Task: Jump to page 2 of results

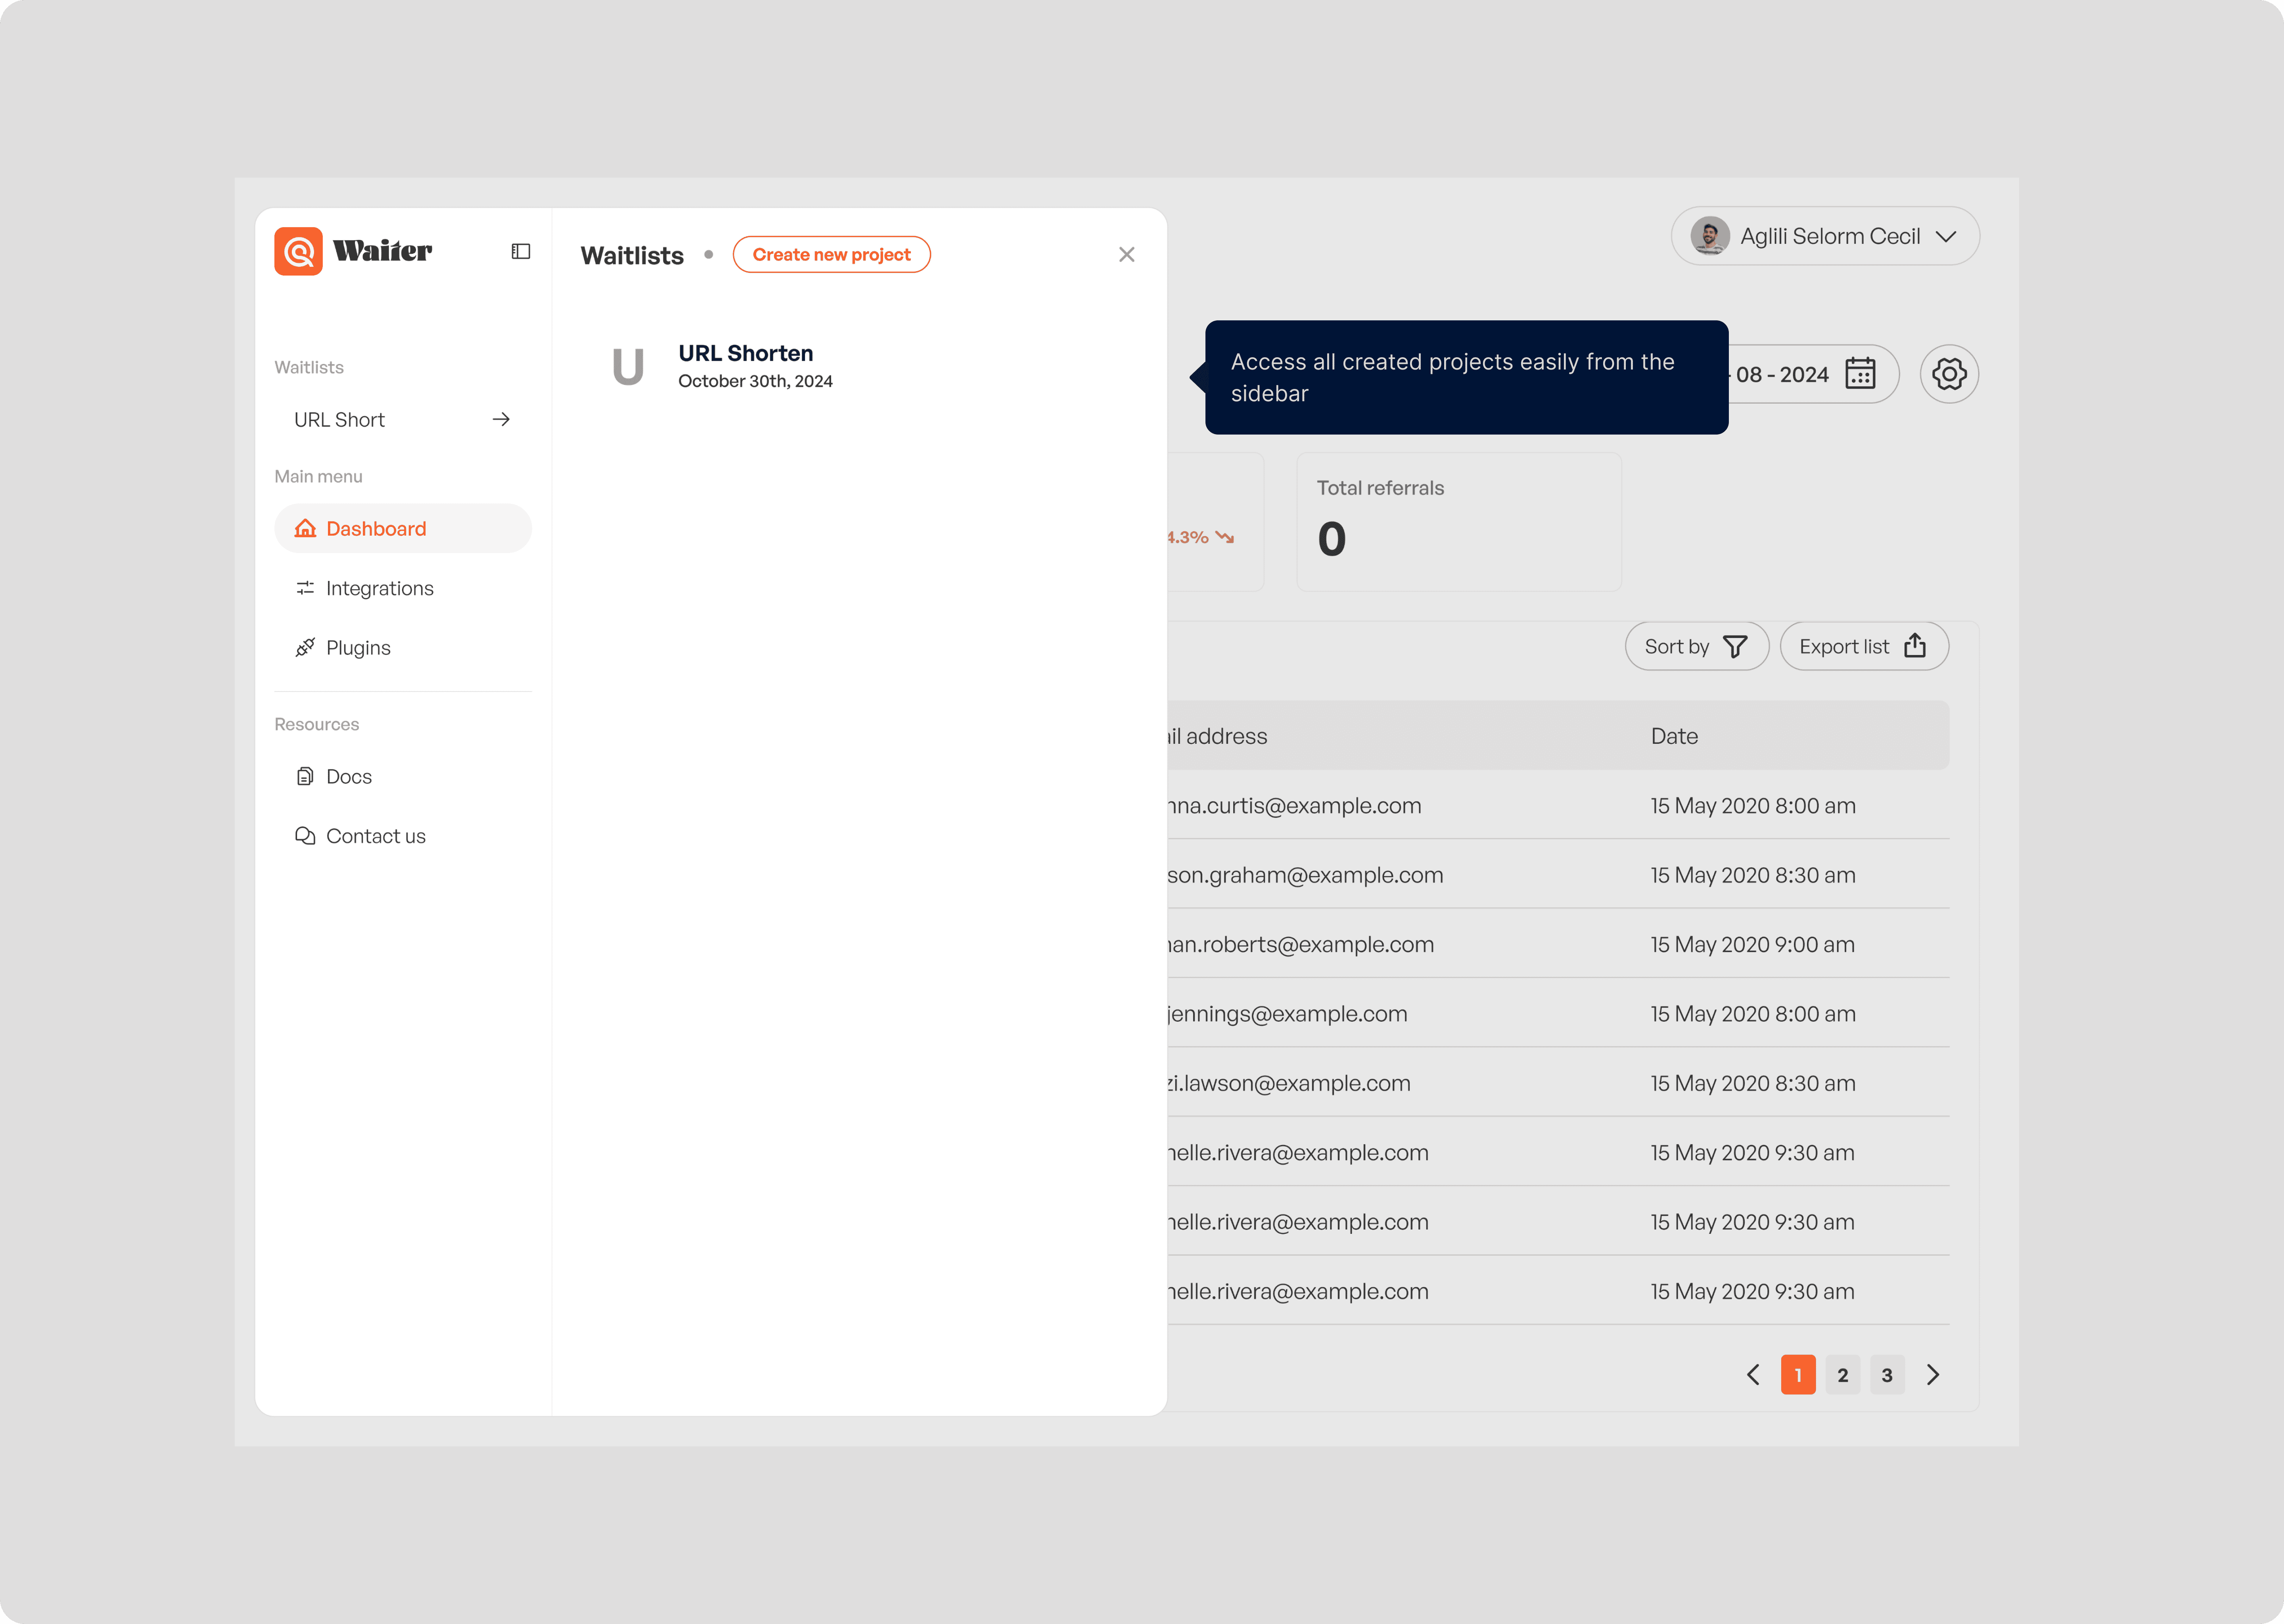Action: point(1842,1375)
